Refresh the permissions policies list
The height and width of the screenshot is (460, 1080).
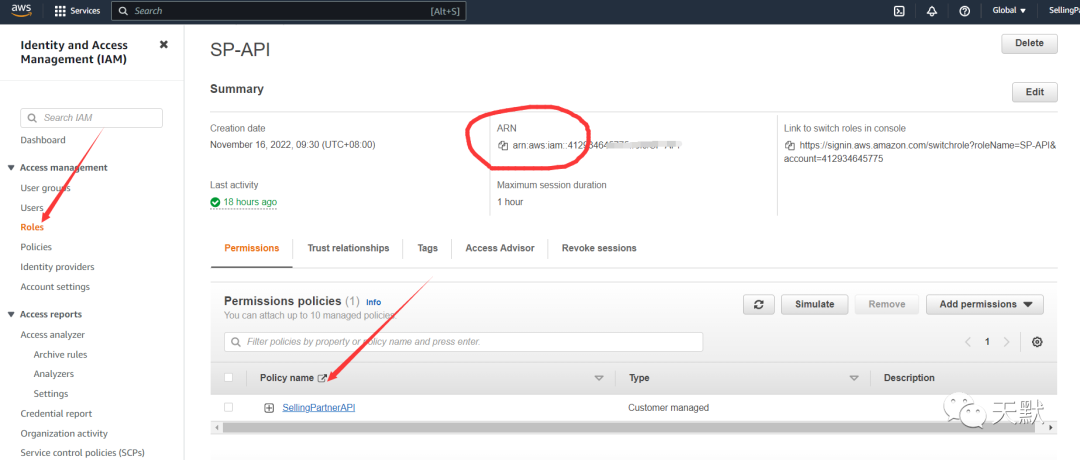759,304
